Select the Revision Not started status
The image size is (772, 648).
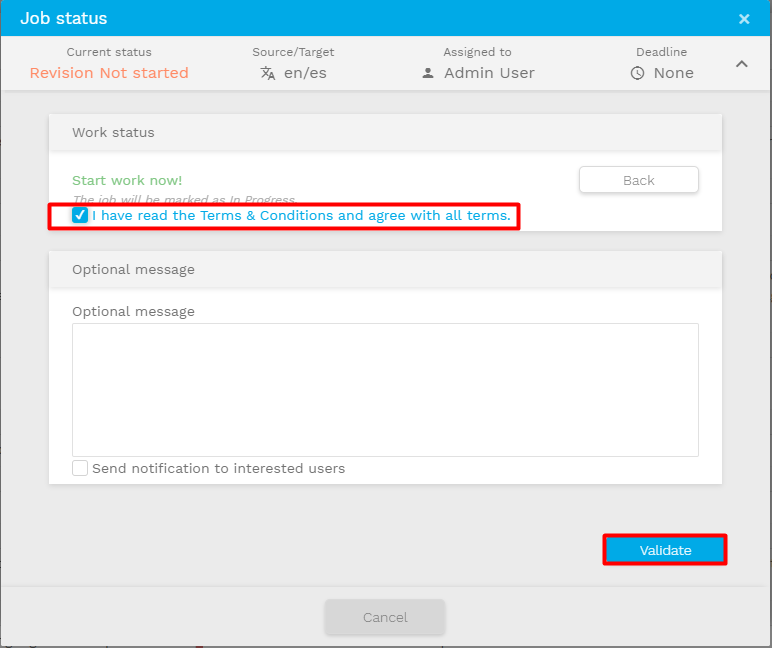(x=109, y=73)
